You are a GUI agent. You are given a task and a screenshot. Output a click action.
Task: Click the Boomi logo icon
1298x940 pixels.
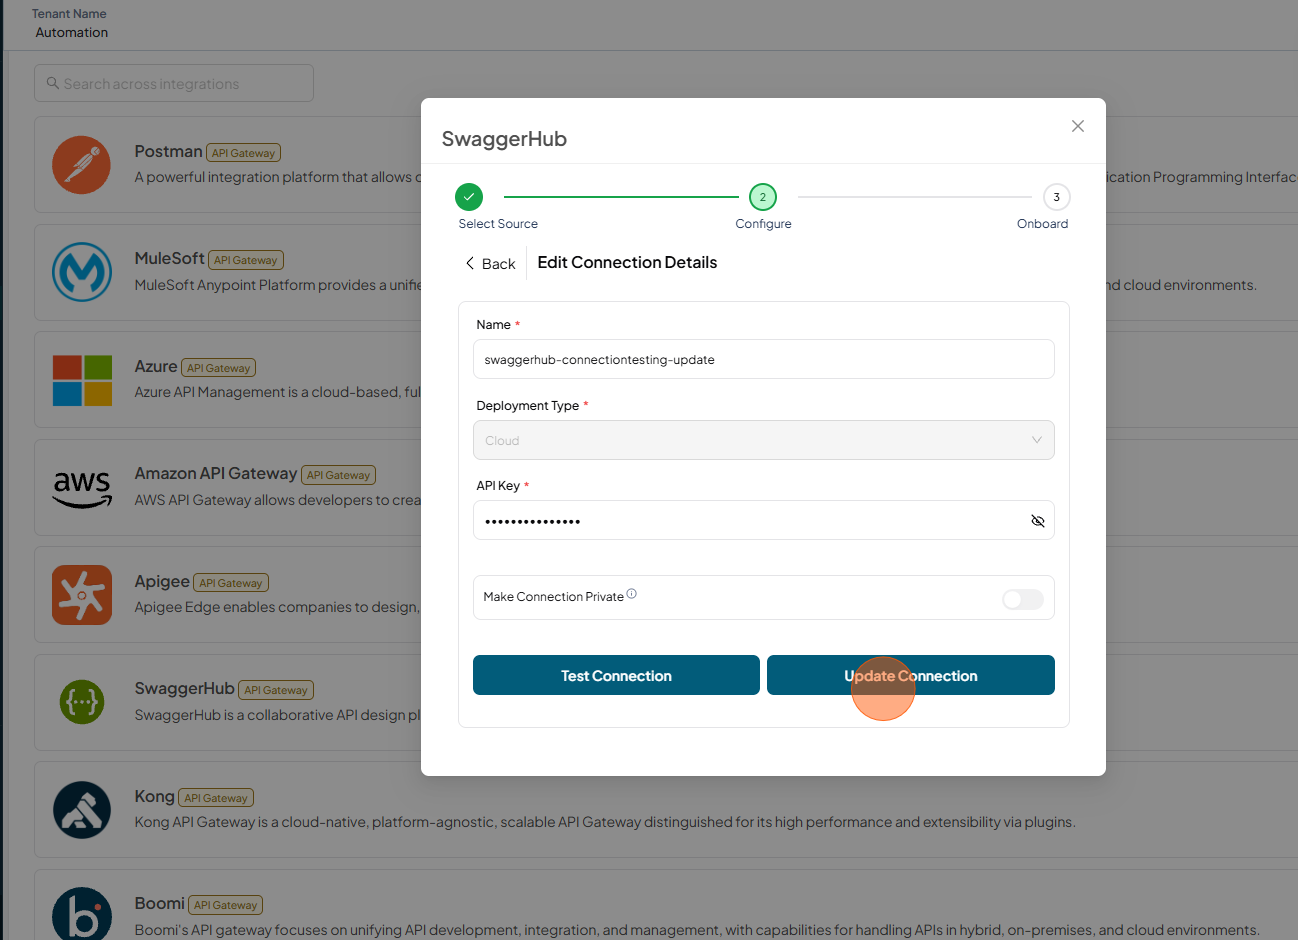point(82,914)
